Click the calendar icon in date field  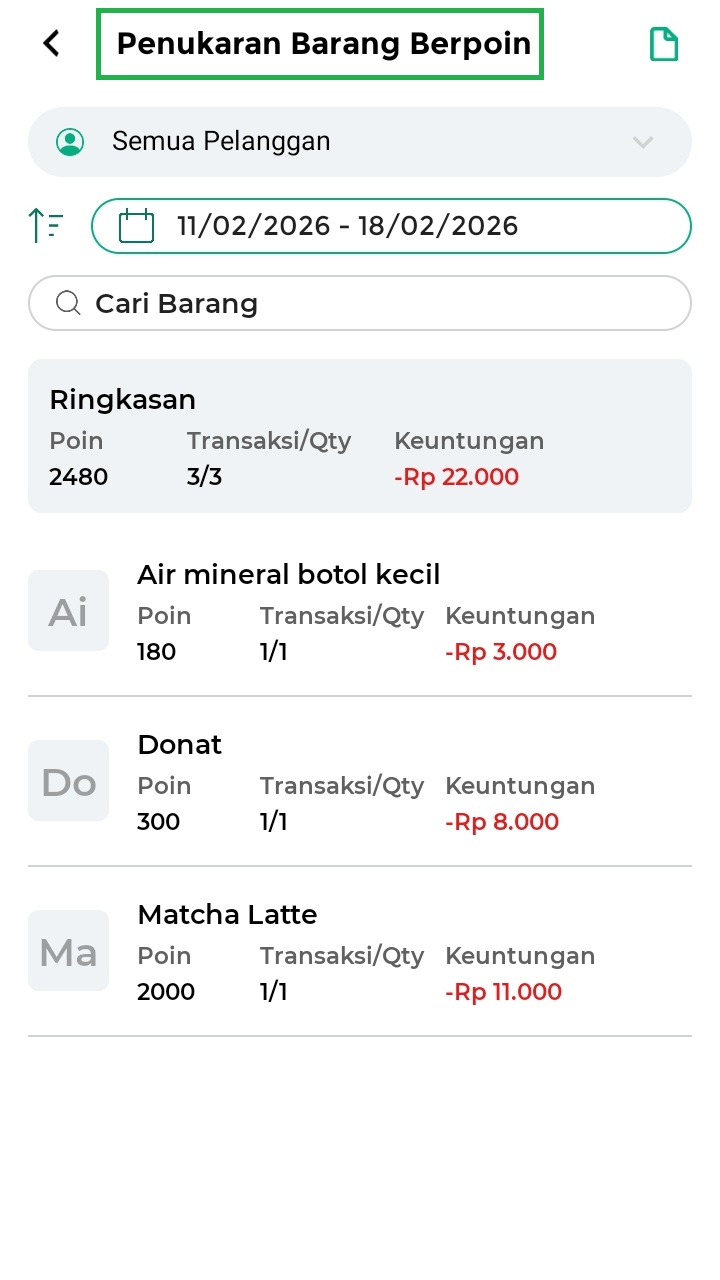point(136,225)
